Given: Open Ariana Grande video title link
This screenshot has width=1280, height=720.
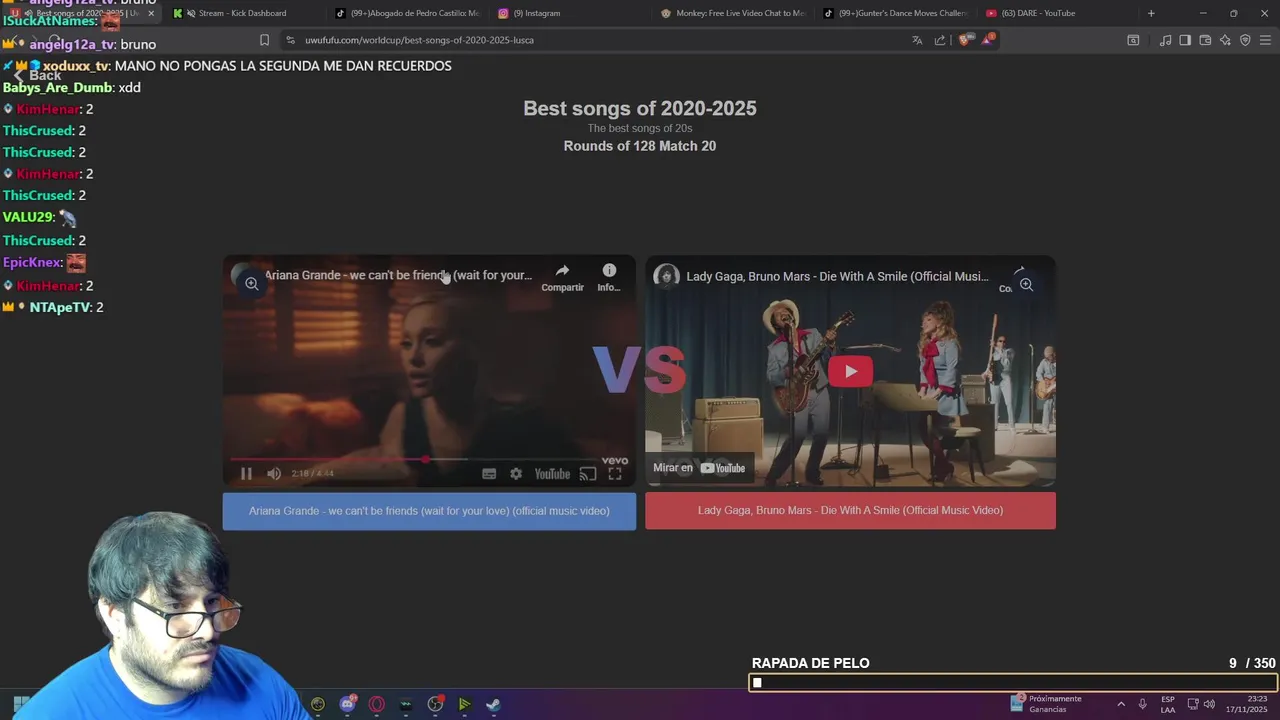Looking at the screenshot, I should [398, 275].
